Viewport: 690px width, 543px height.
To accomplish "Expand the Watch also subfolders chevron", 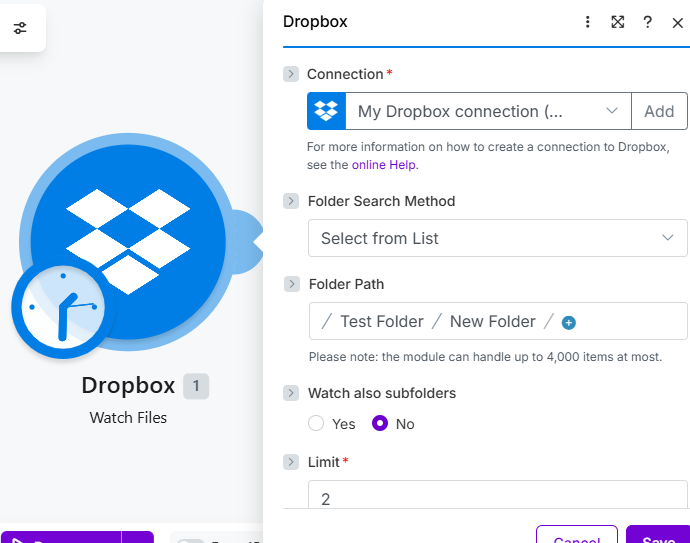I will tap(291, 393).
